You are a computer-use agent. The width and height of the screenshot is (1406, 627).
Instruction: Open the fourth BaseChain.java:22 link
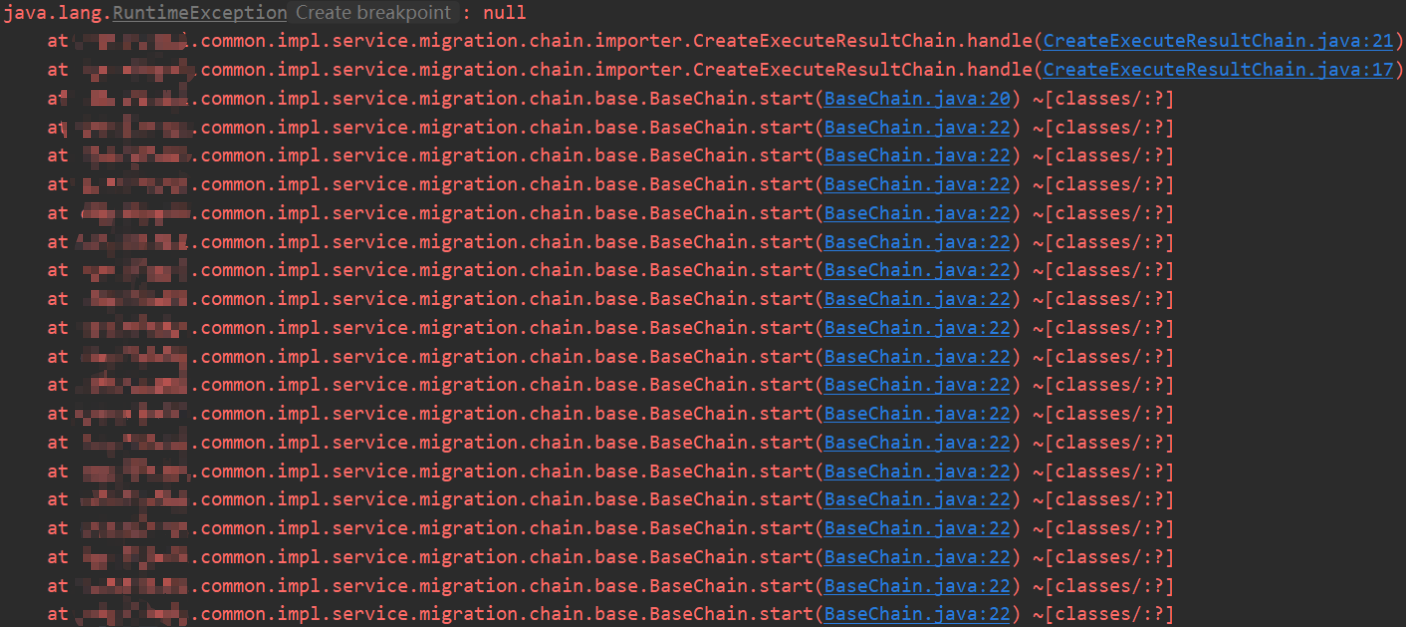(x=918, y=213)
